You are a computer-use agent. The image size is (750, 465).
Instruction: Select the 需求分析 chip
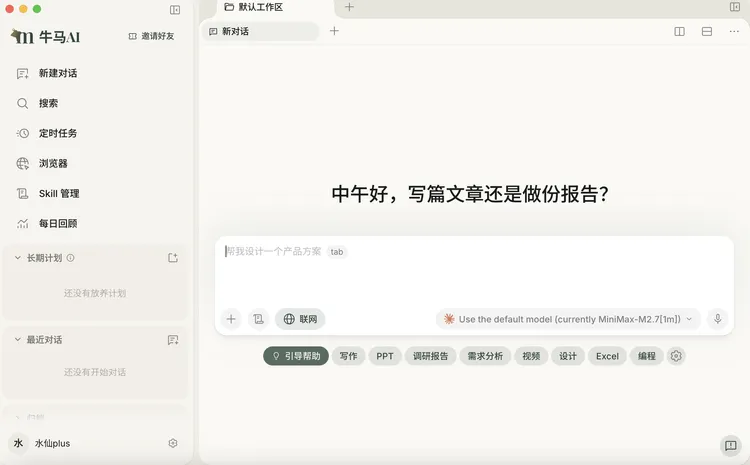tap(485, 356)
